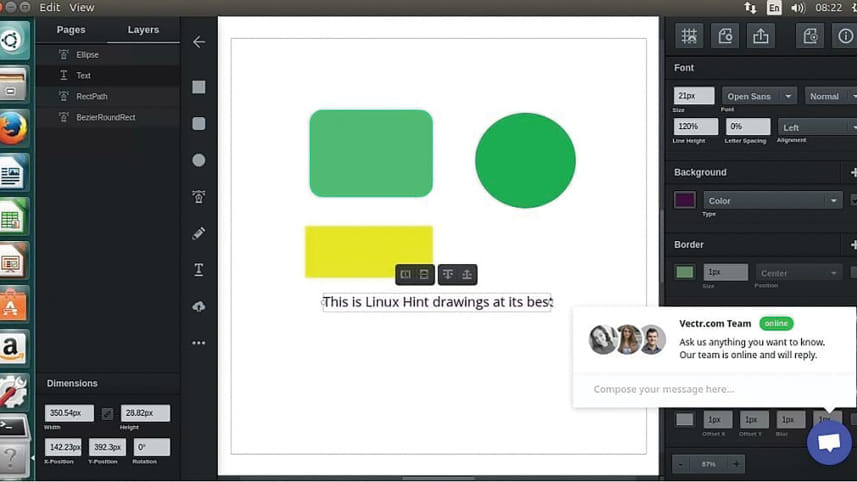Open the Background type Color dropdown

coord(772,201)
